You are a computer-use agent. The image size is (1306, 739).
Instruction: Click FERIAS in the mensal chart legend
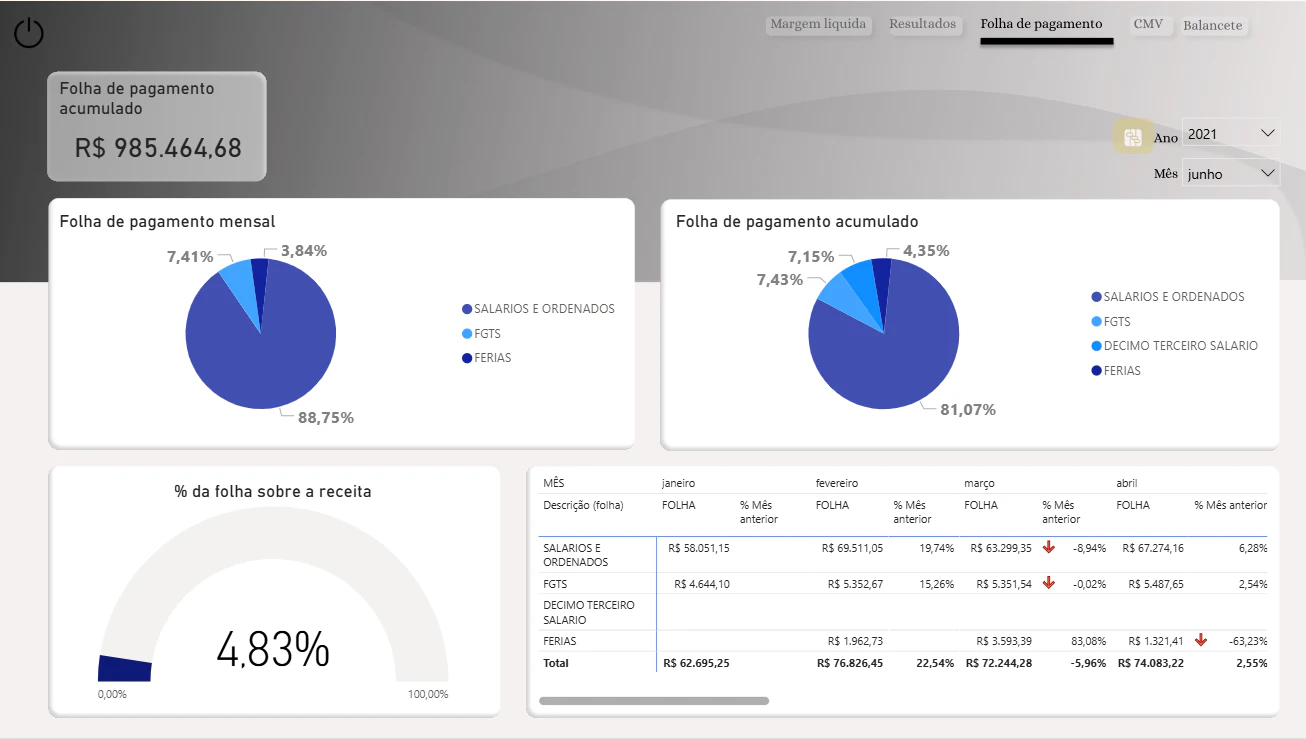486,358
